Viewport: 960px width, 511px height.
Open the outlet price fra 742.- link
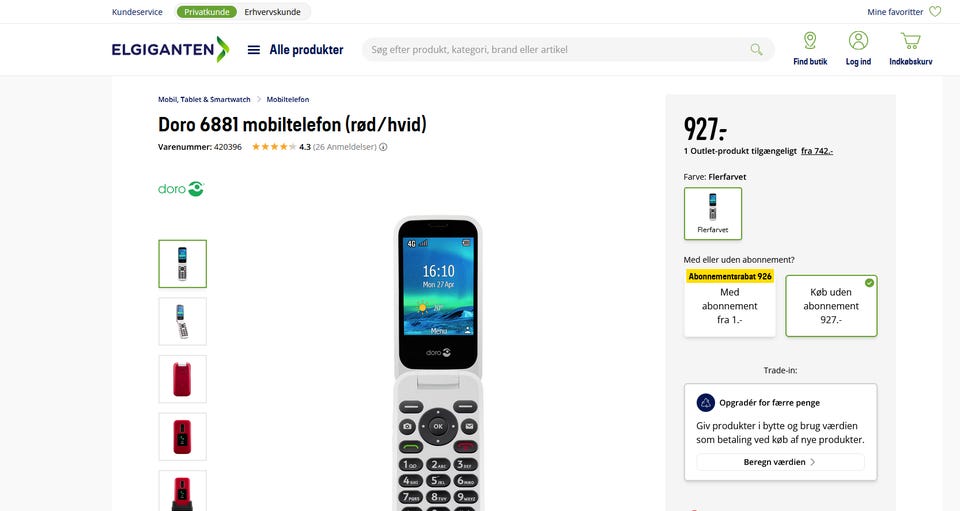click(817, 151)
